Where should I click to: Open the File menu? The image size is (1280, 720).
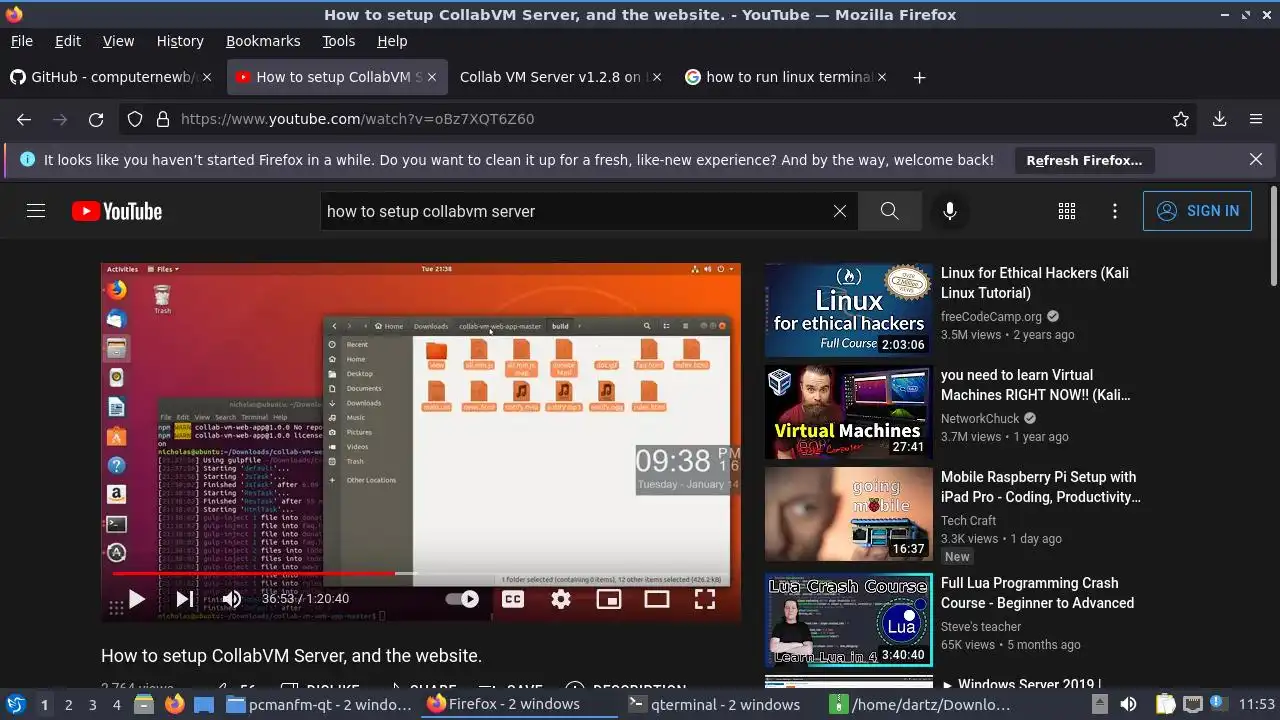click(x=21, y=41)
